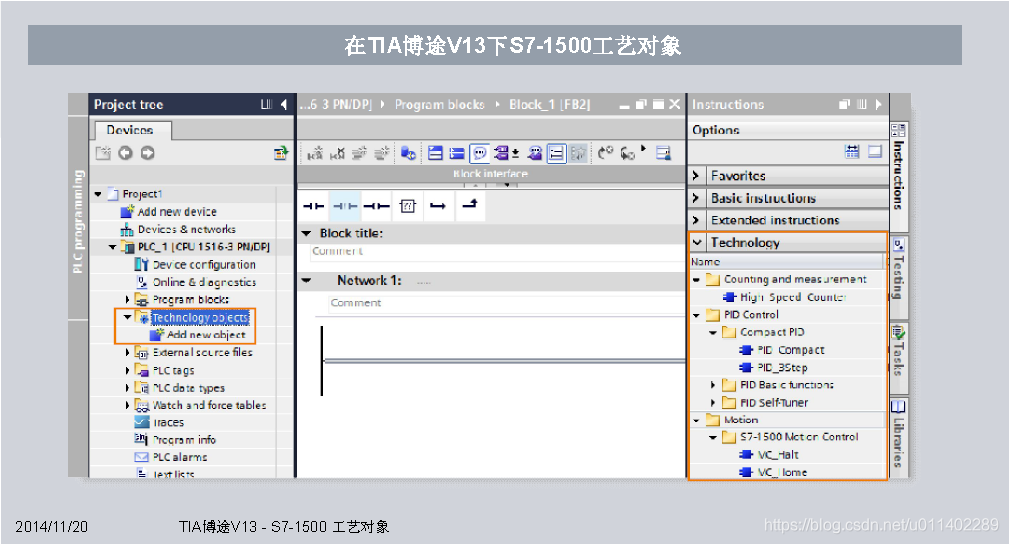Expand the Extended instructions group
Screen dimensions: 1009x544
pyautogui.click(x=696, y=220)
